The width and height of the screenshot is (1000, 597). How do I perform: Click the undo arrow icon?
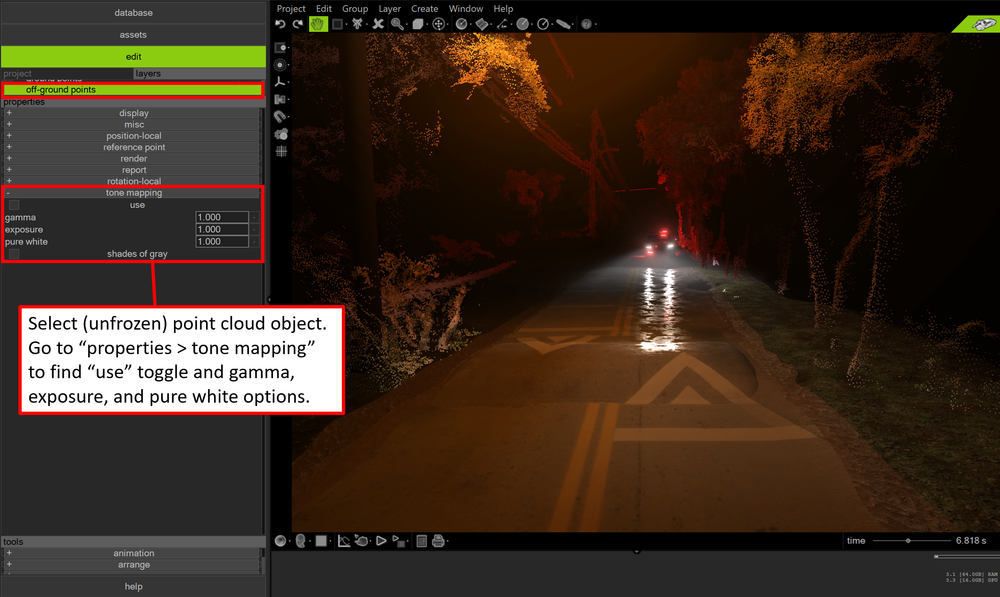[280, 24]
